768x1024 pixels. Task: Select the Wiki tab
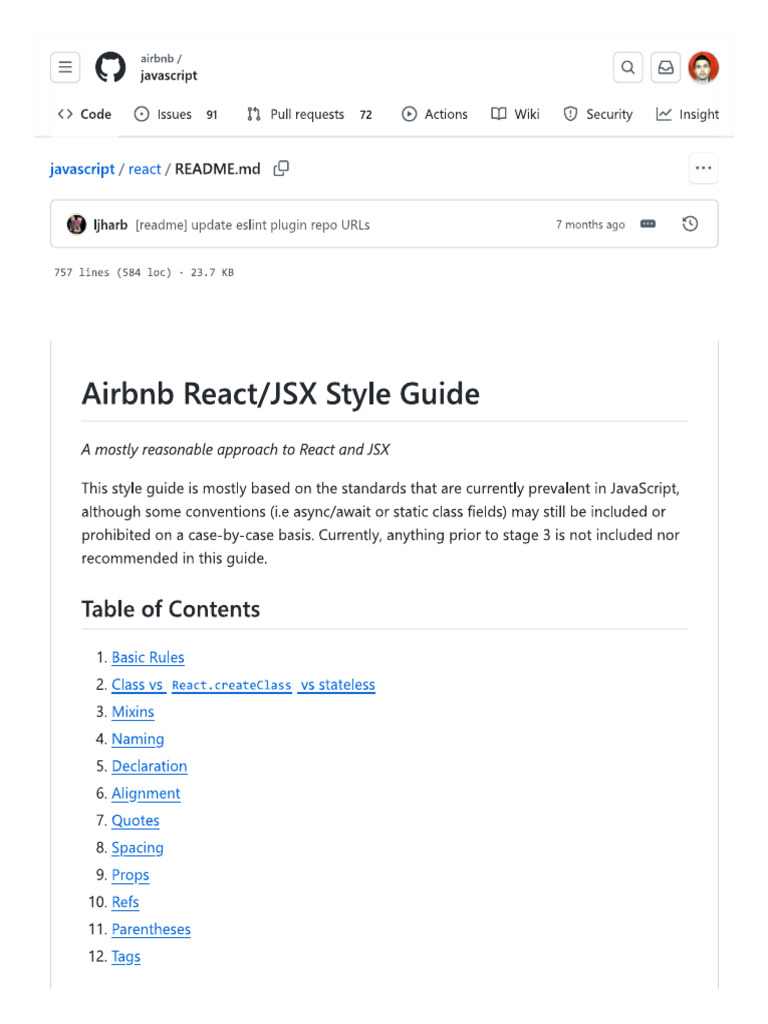(x=516, y=114)
